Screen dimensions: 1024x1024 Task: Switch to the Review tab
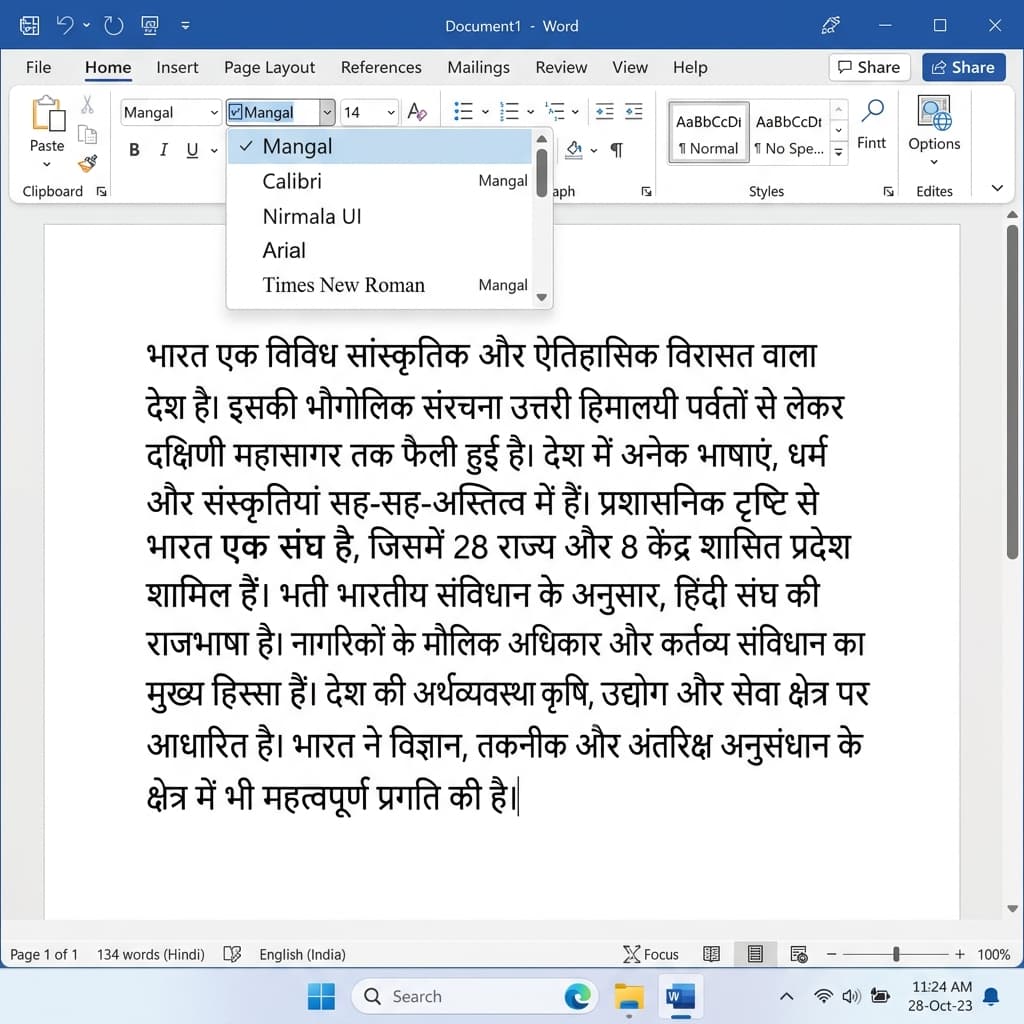561,67
